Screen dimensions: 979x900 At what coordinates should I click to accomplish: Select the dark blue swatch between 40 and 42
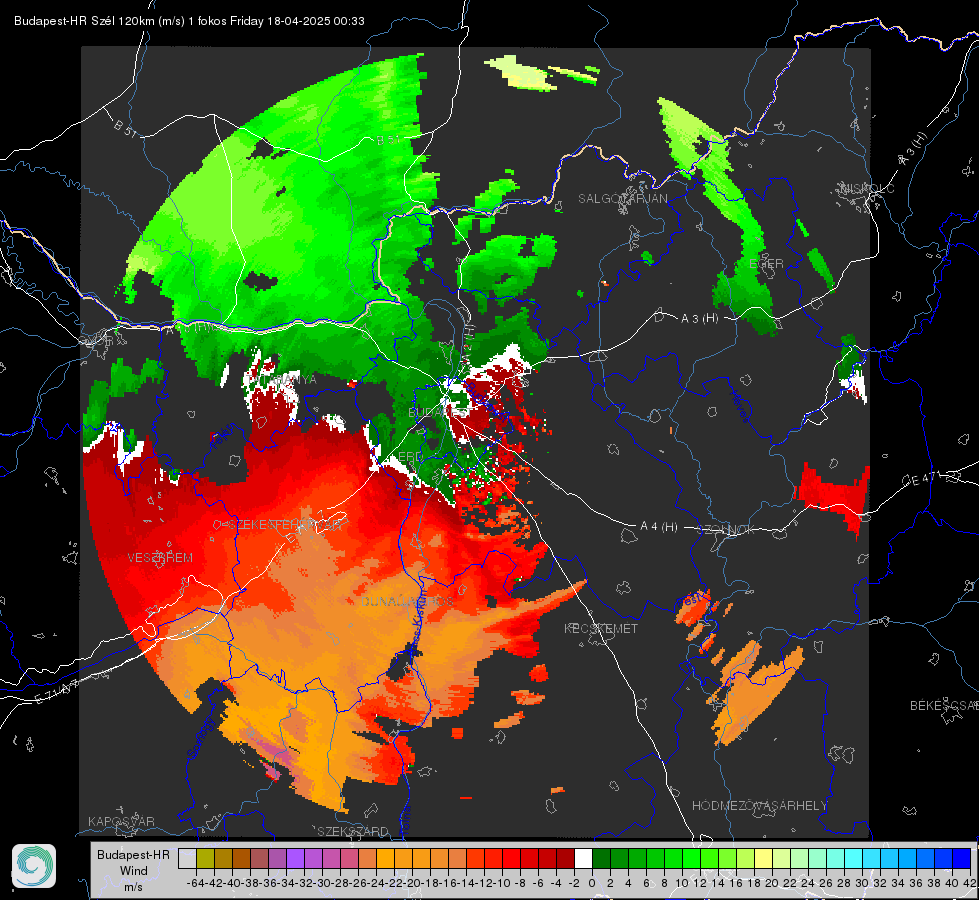click(x=962, y=858)
